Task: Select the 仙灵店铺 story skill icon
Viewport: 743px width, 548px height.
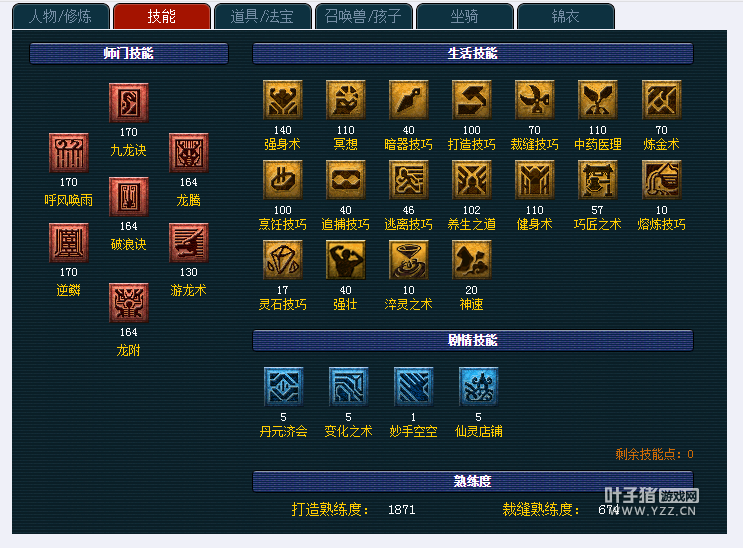Action: click(x=479, y=386)
